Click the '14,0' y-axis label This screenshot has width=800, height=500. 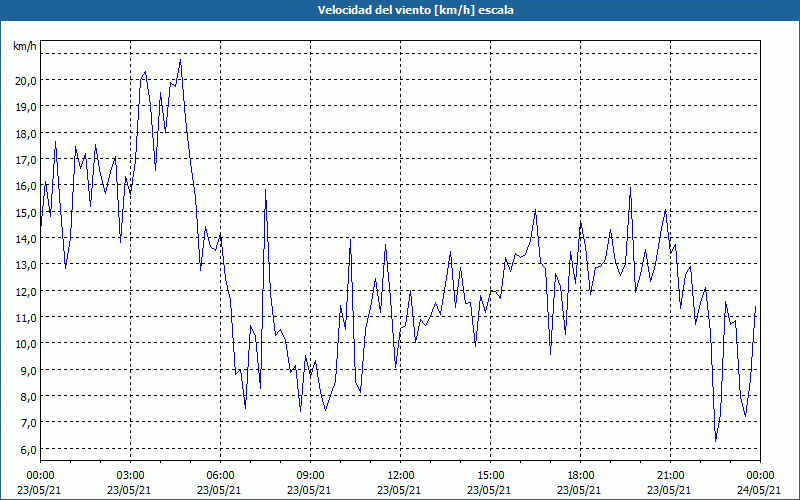pos(26,238)
